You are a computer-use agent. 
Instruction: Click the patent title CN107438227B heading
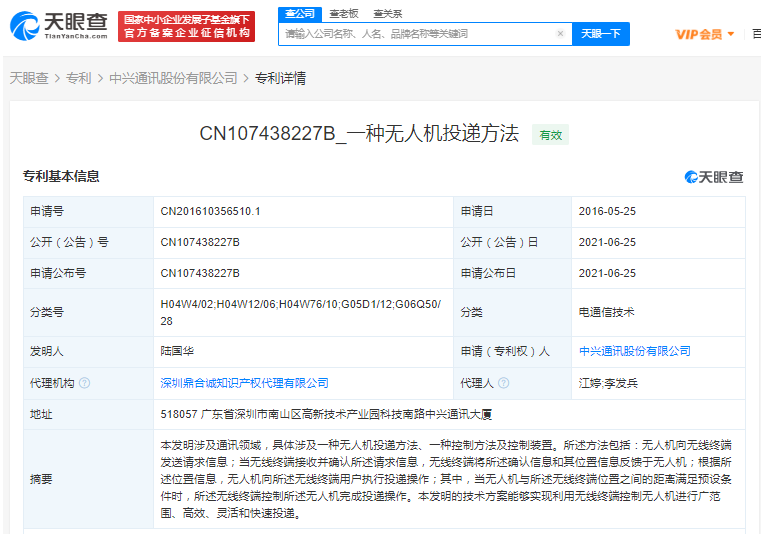tap(359, 134)
